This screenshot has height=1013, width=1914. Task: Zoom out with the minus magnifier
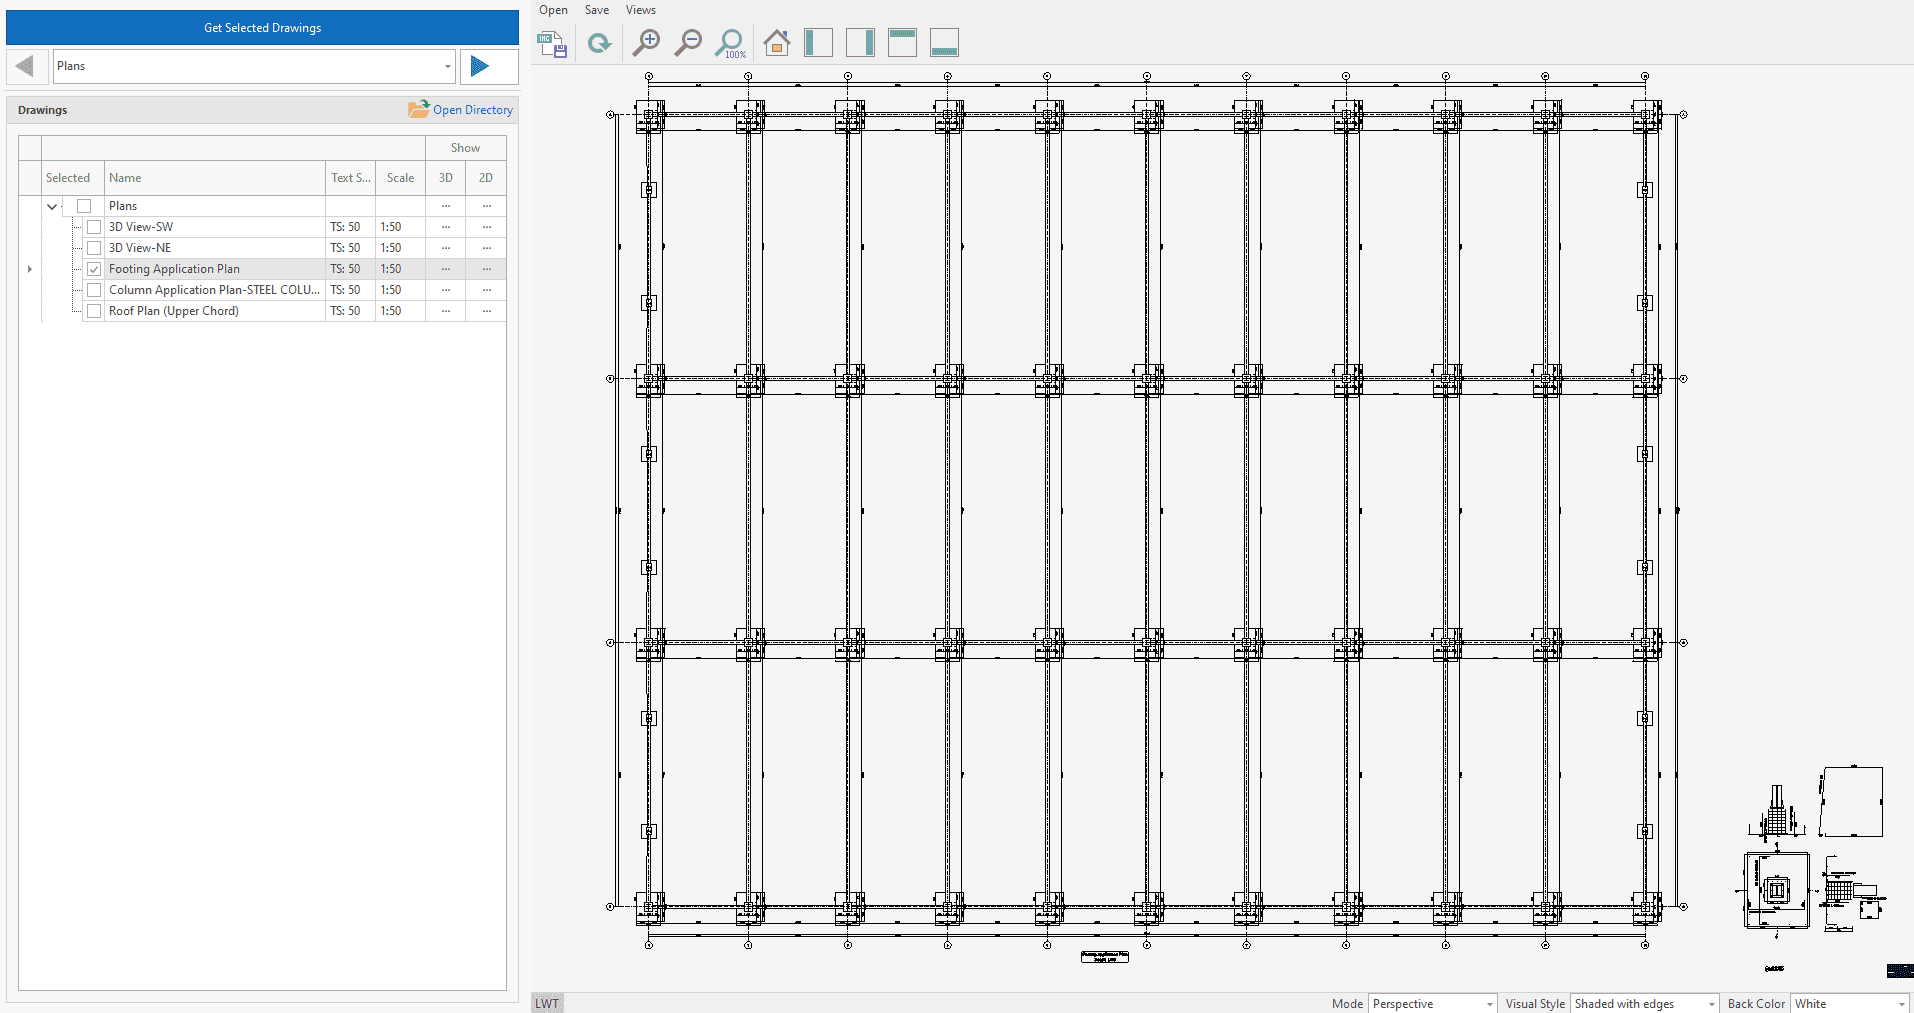[688, 43]
